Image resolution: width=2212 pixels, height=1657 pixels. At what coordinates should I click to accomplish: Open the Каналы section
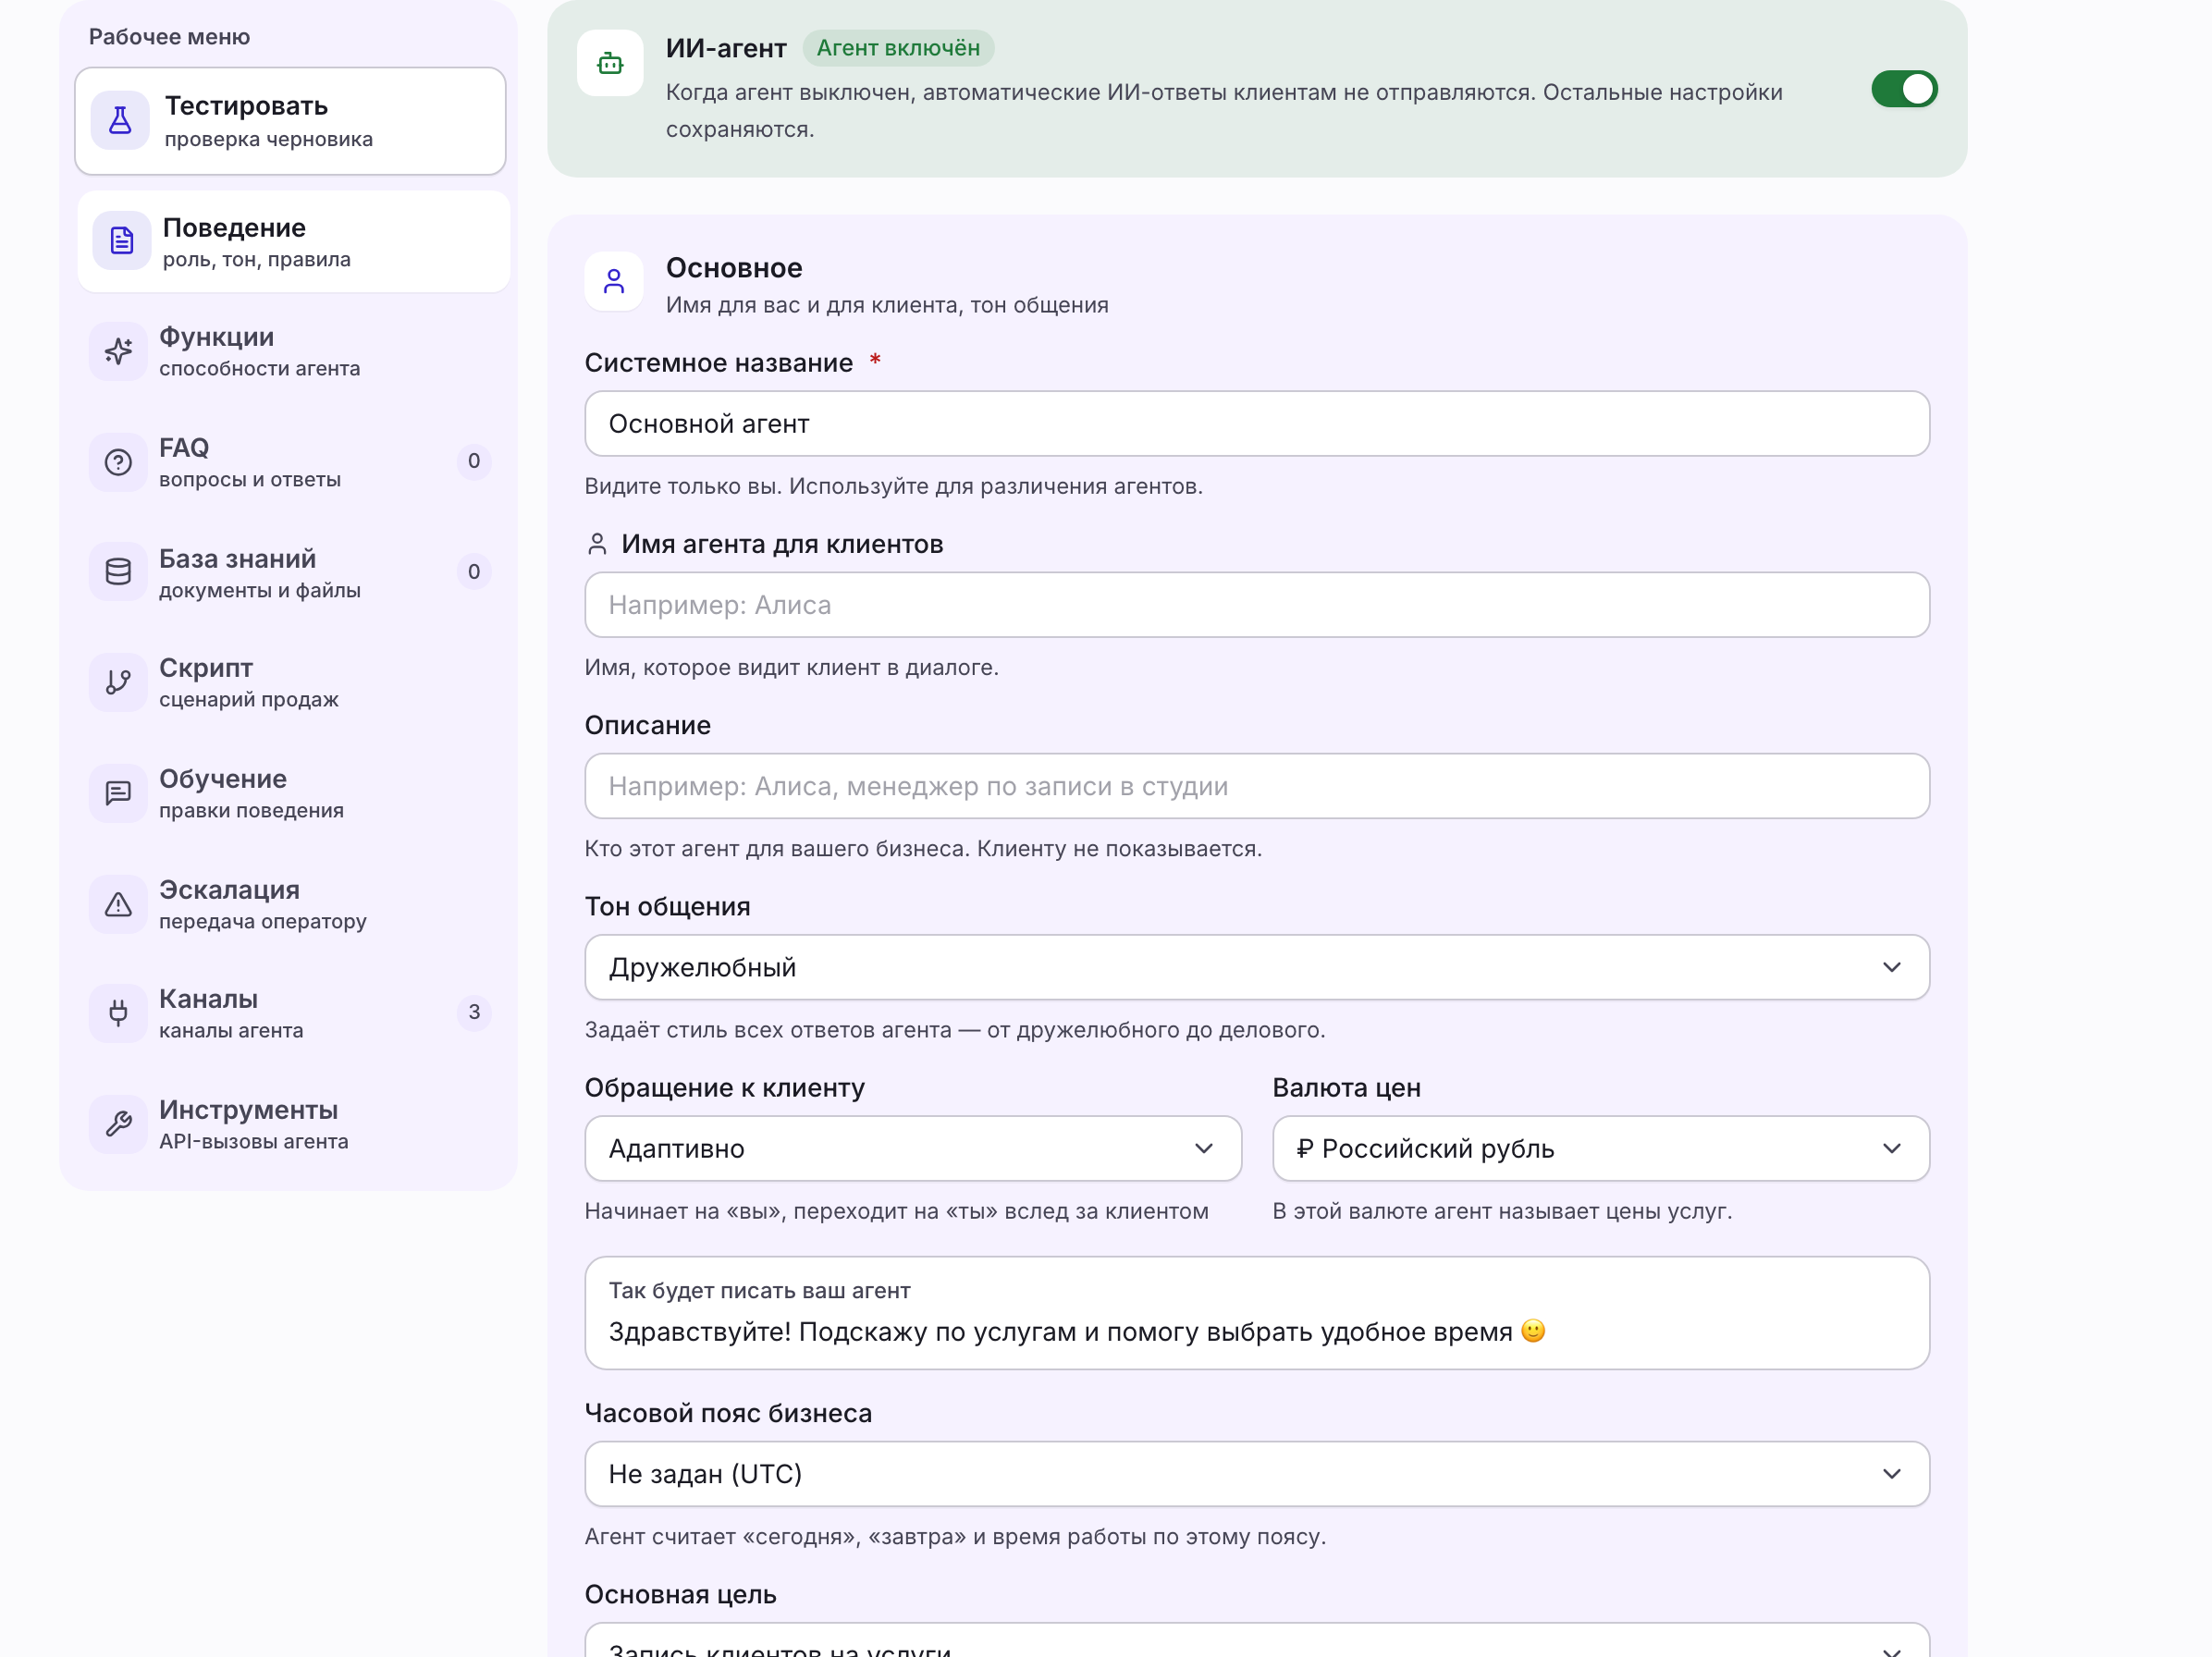pos(290,1013)
